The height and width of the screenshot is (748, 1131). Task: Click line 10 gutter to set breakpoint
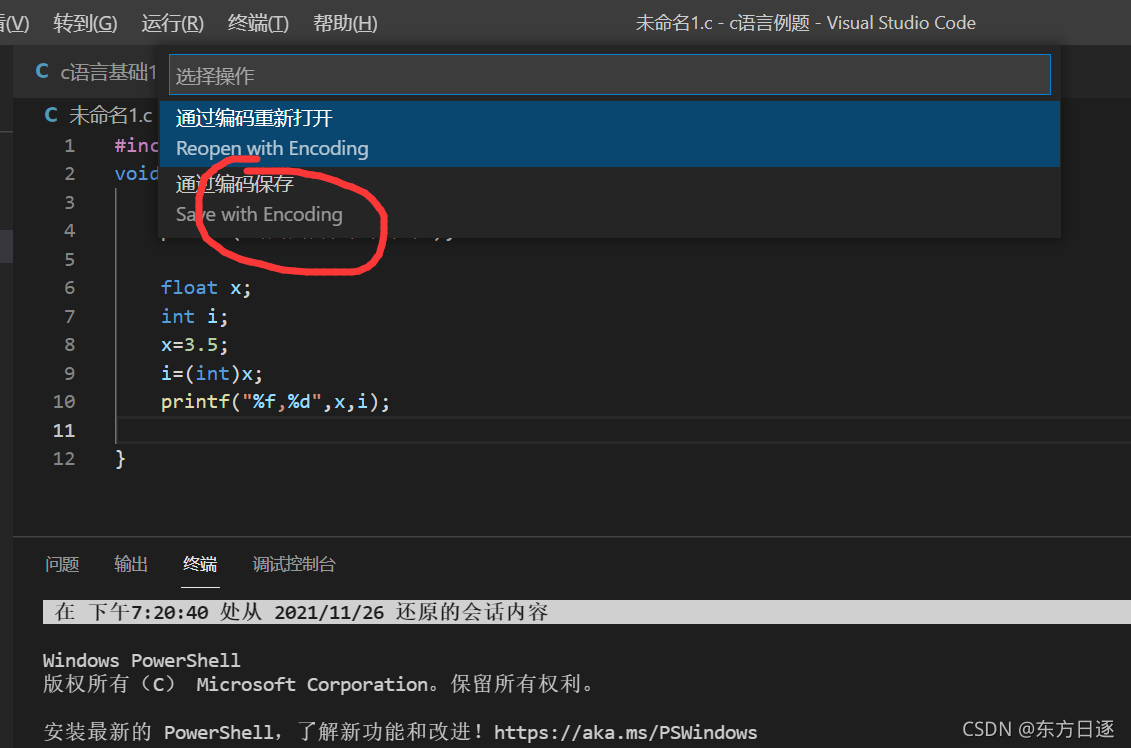pyautogui.click(x=40, y=401)
